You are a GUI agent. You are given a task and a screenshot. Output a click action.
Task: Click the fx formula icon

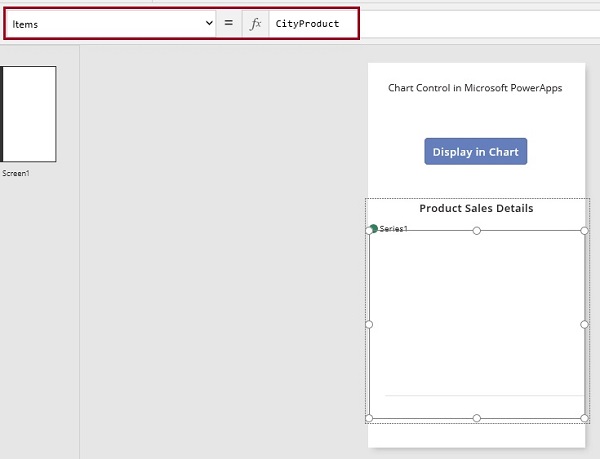[255, 24]
